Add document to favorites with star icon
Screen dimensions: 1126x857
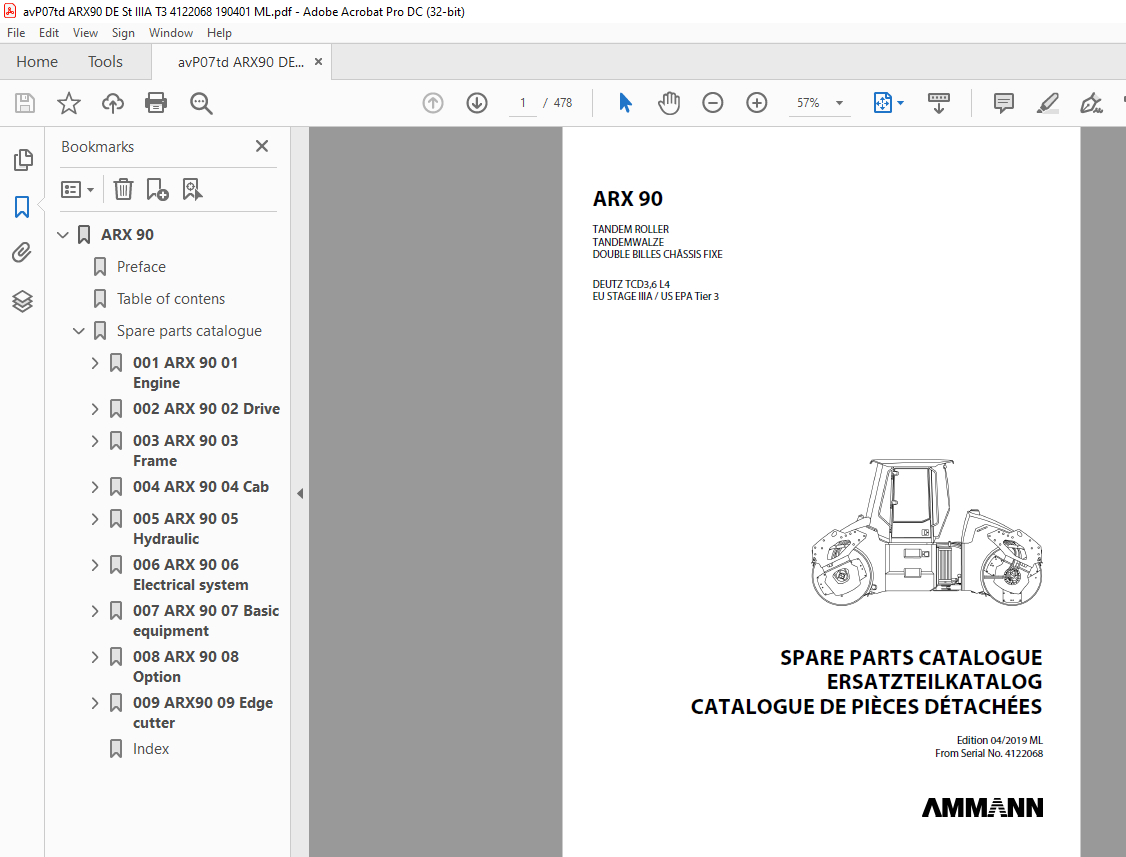click(x=69, y=103)
